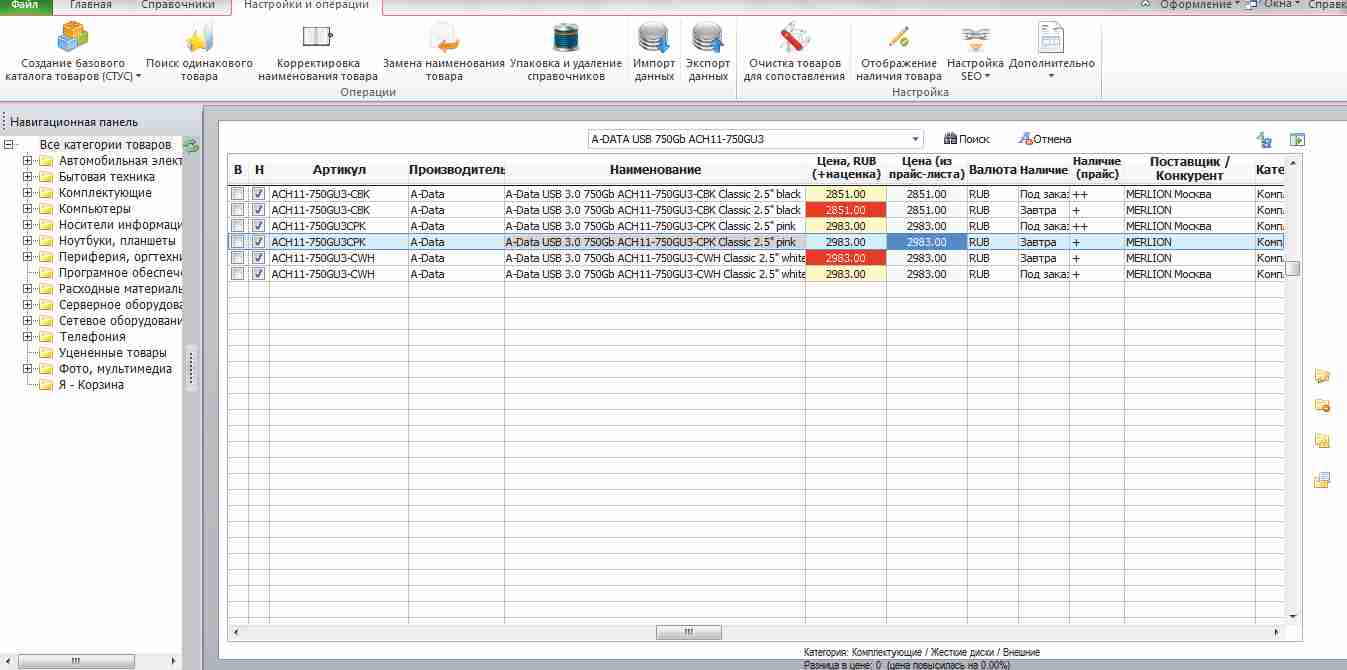Select Уцененные товары tree item
The width and height of the screenshot is (1347, 670).
click(x=113, y=353)
